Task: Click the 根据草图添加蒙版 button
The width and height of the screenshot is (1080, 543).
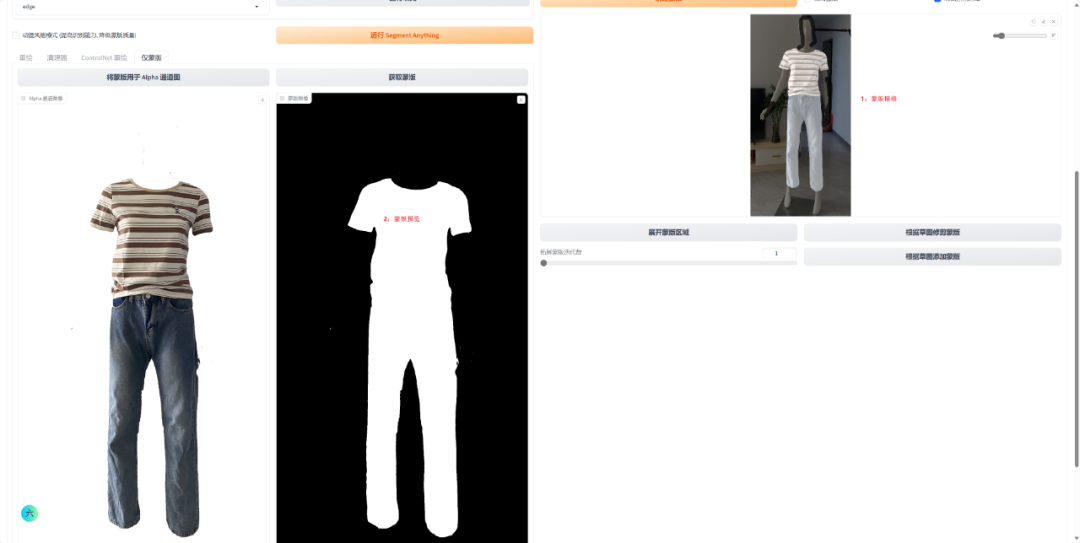Action: coord(933,256)
